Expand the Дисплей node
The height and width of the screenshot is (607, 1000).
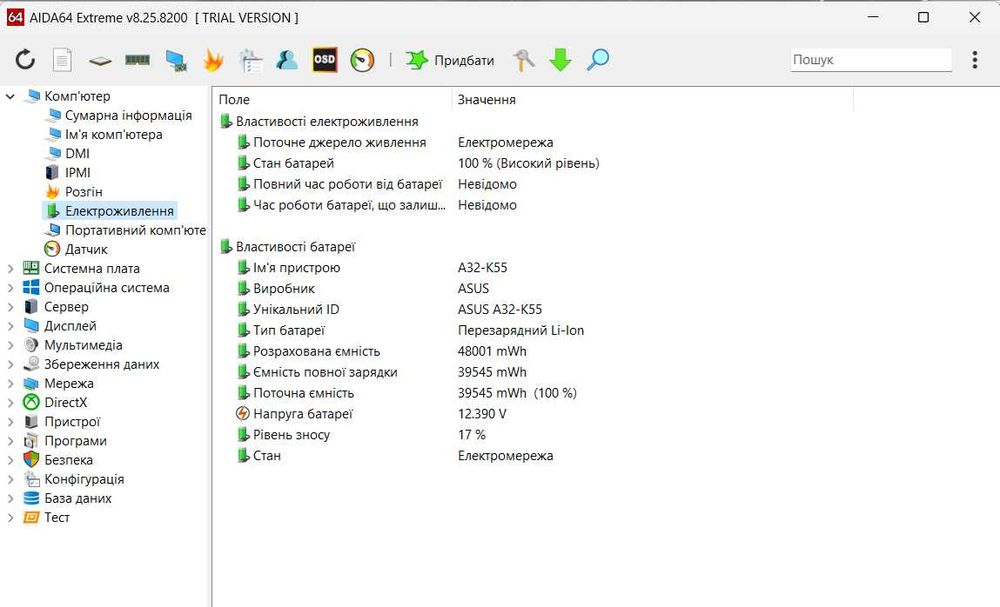click(10, 326)
